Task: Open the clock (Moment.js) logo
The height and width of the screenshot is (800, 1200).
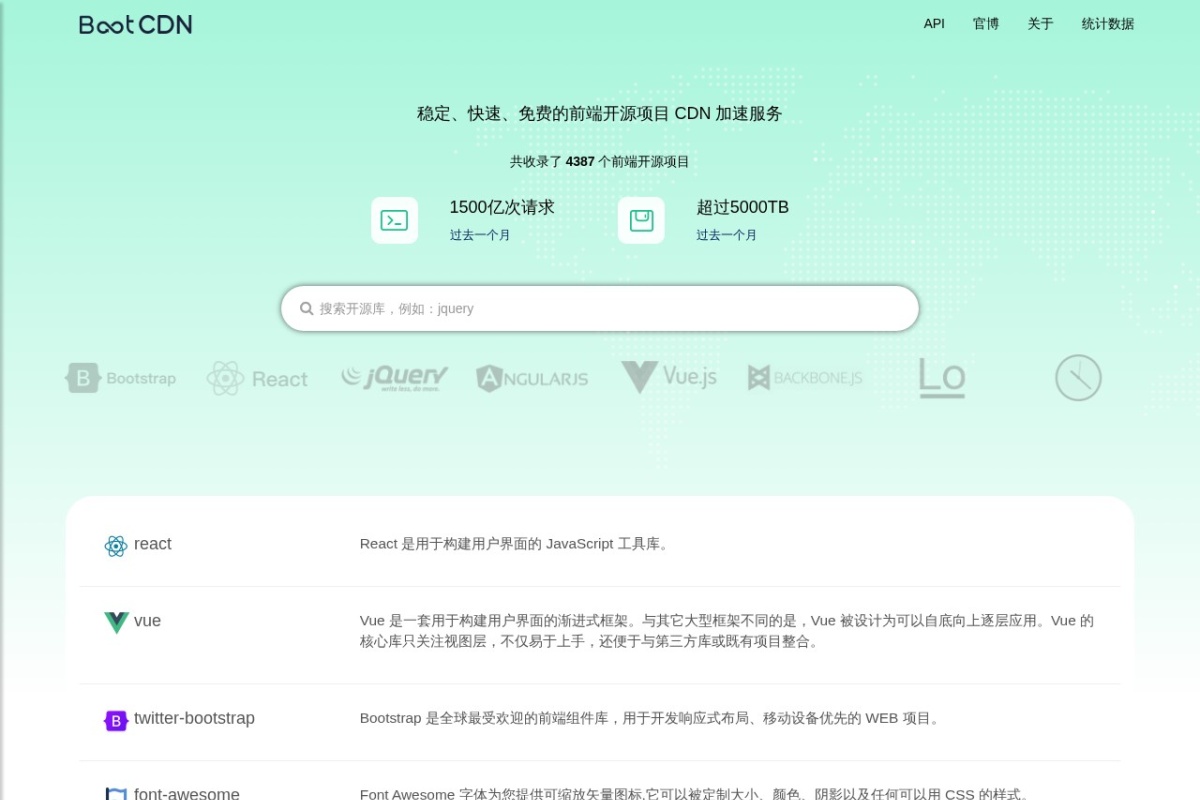Action: [x=1078, y=378]
